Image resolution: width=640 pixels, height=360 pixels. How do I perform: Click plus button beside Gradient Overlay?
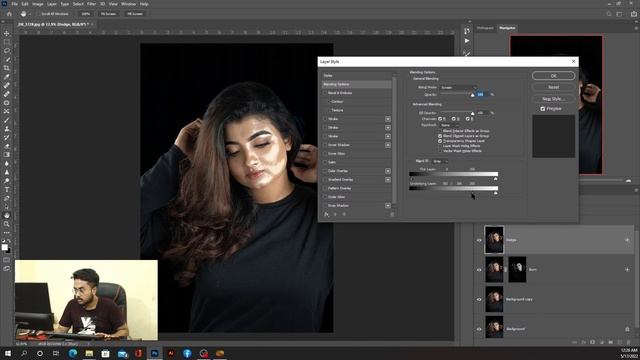[x=388, y=180]
